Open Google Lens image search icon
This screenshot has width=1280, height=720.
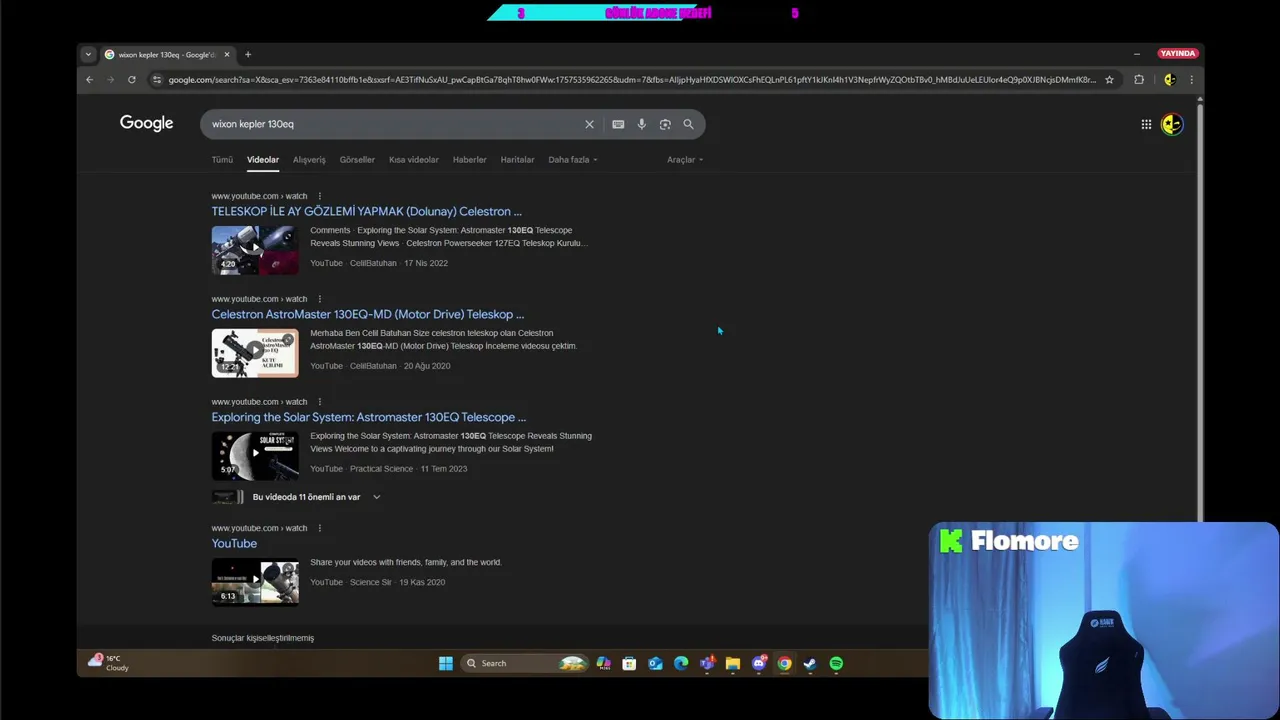pos(665,124)
